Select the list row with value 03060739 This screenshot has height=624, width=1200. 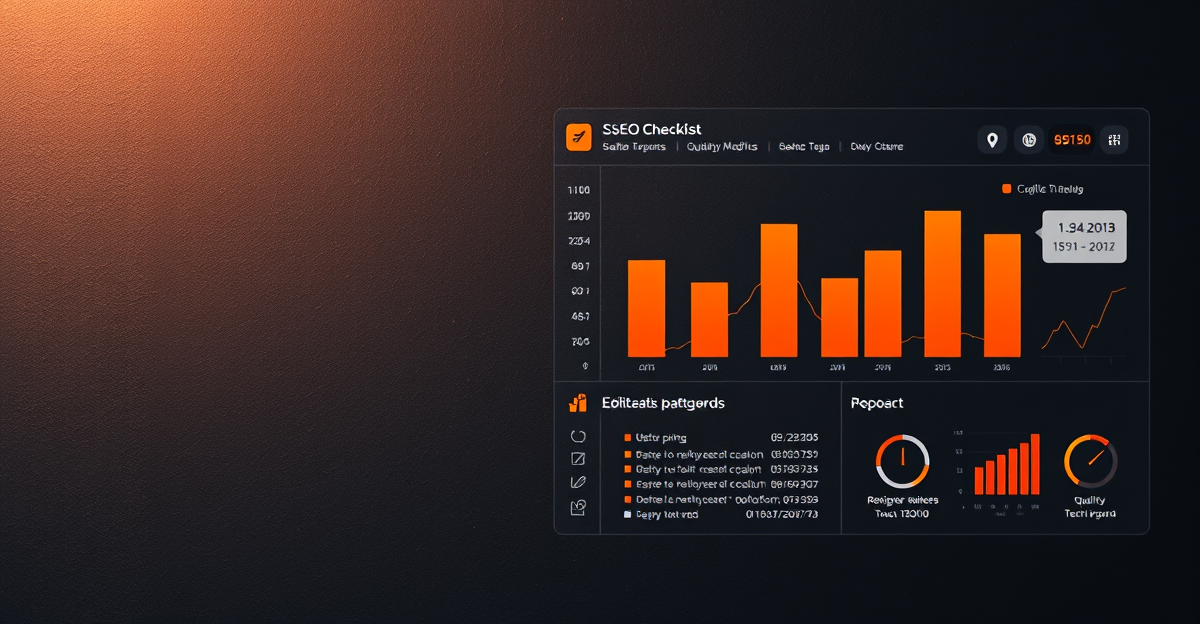721,454
